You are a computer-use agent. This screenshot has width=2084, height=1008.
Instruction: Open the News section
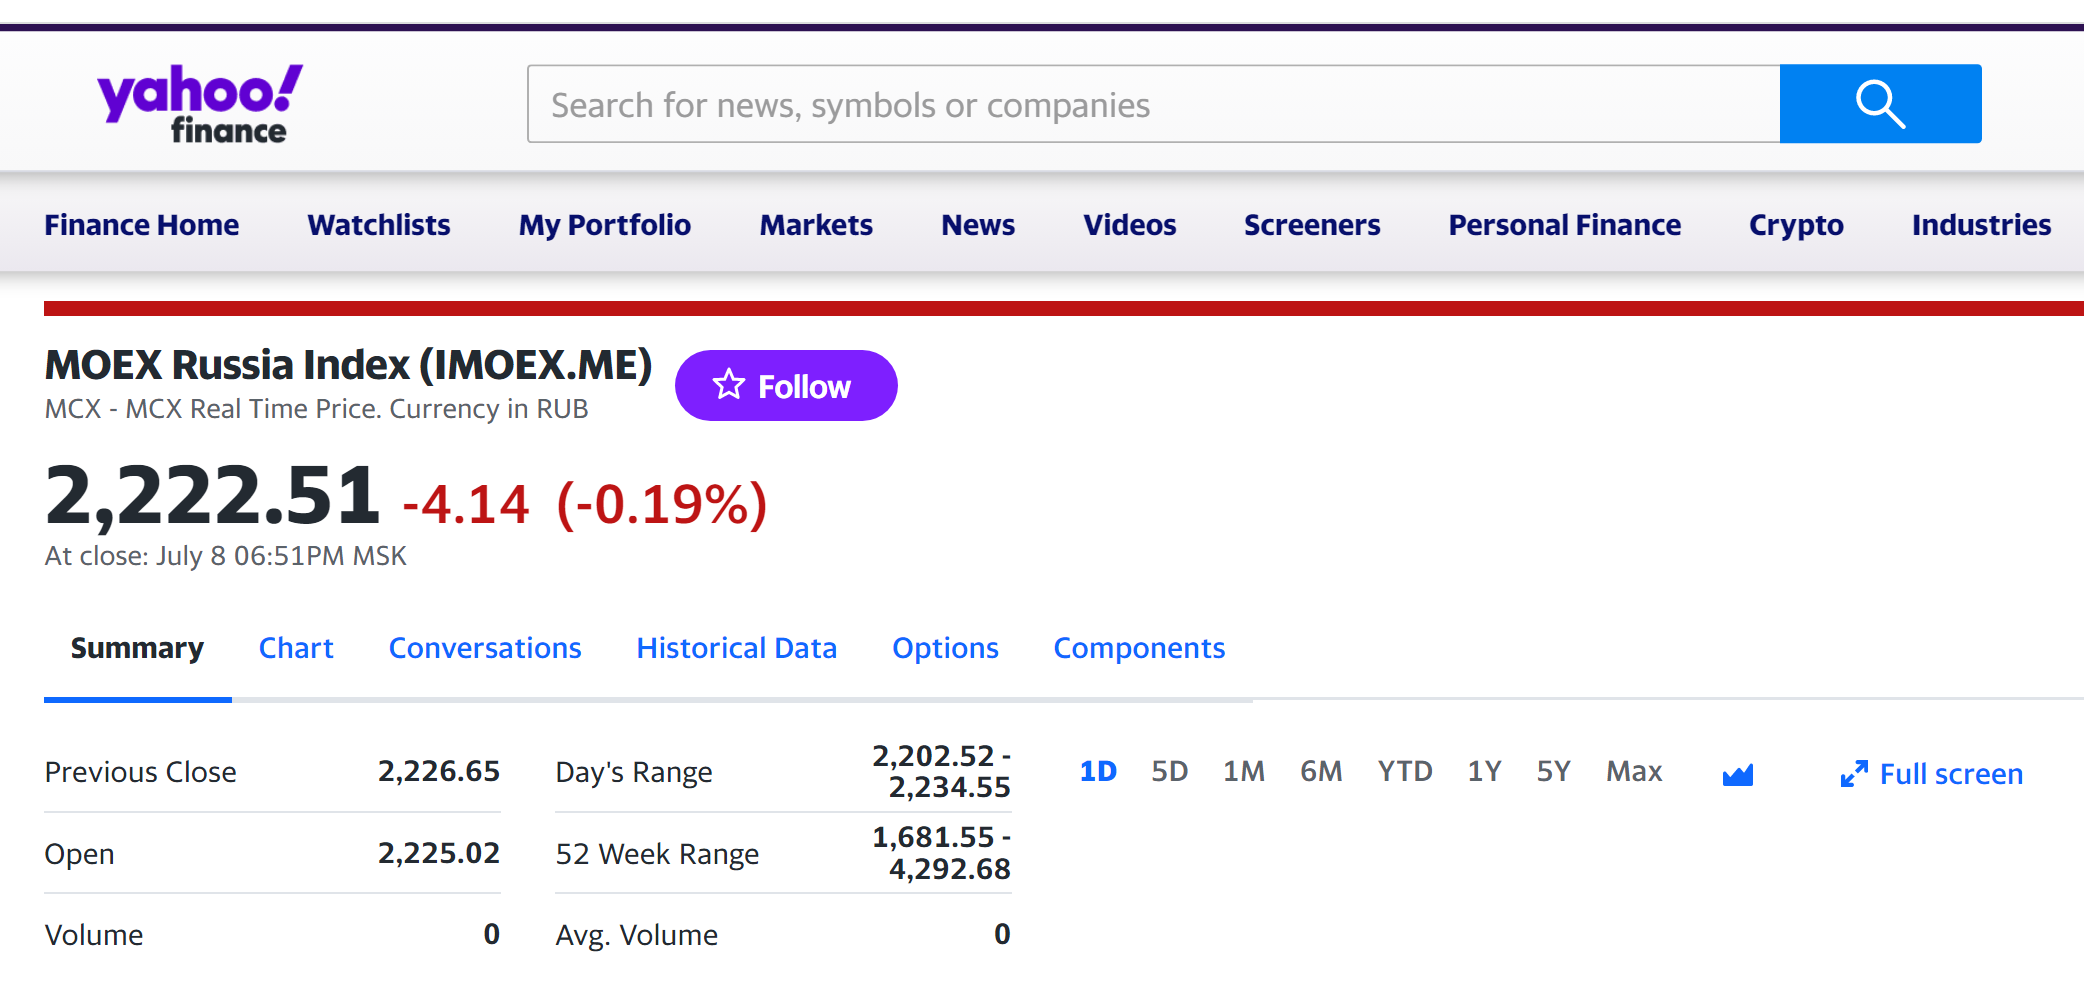978,225
